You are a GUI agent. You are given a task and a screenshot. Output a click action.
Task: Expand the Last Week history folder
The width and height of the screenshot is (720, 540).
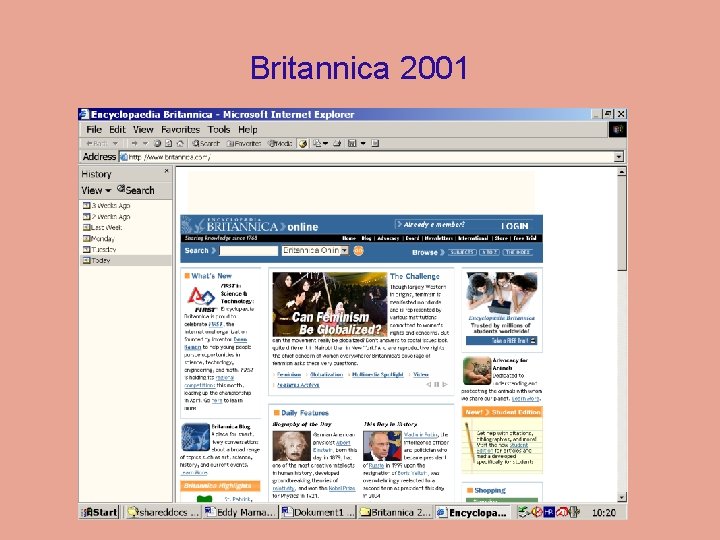tap(102, 227)
